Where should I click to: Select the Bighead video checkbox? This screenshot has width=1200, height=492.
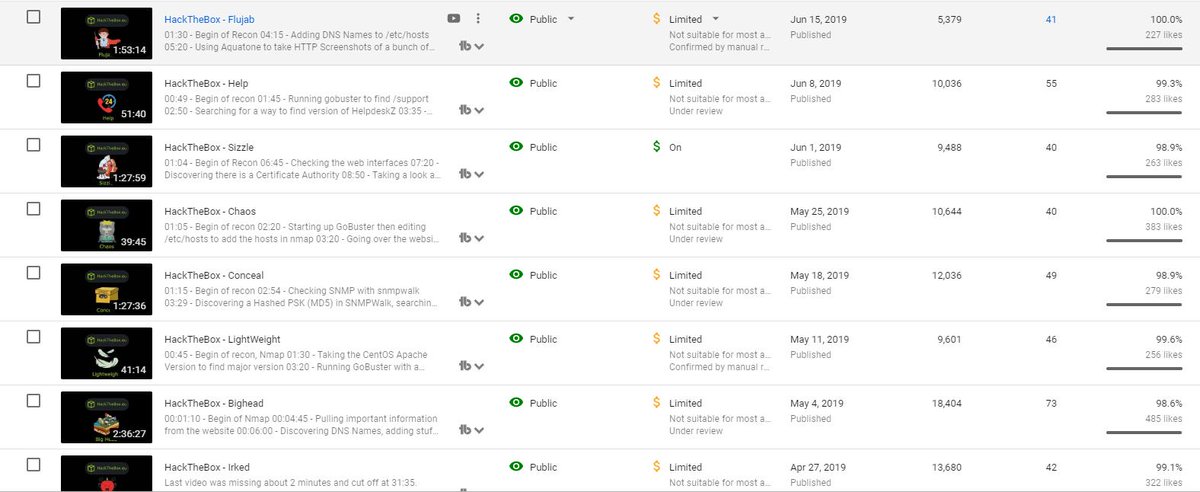(33, 402)
